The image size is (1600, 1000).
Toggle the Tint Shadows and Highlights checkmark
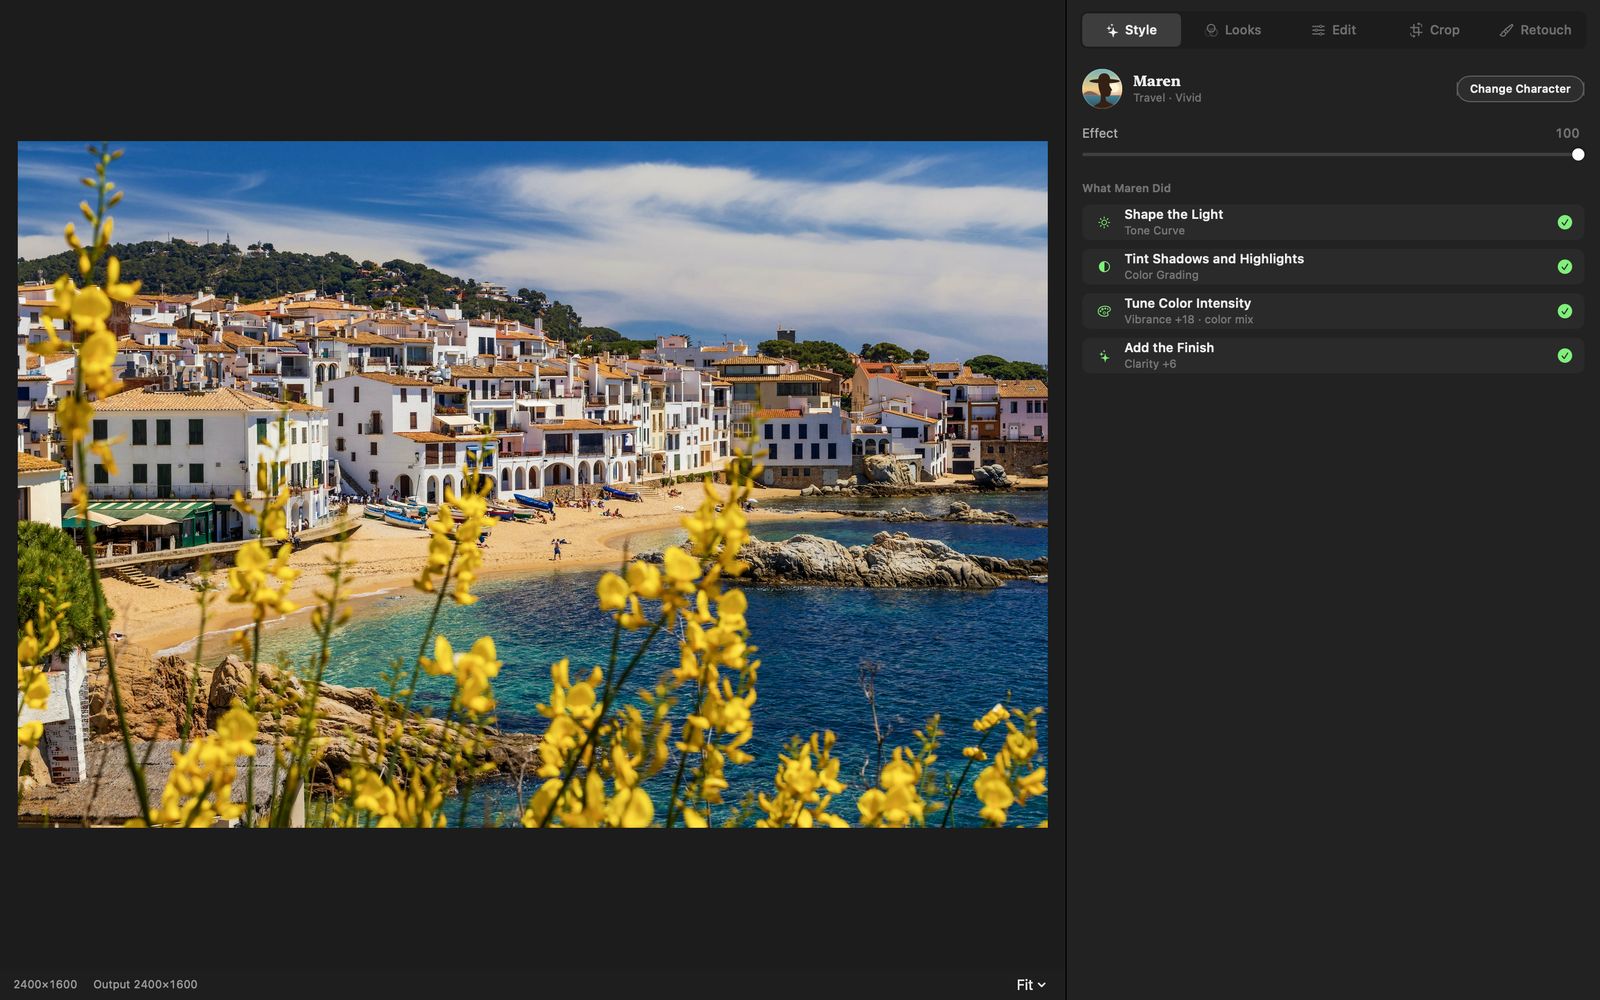[x=1565, y=267]
